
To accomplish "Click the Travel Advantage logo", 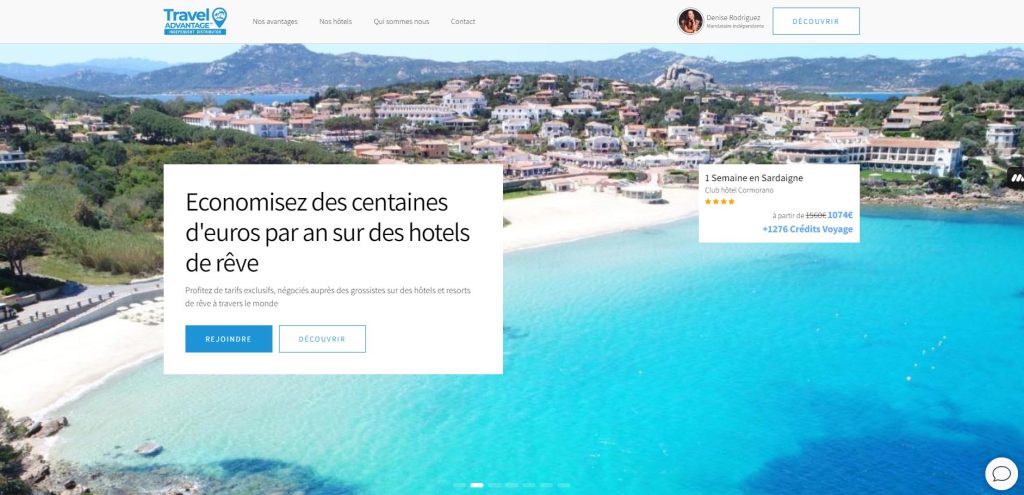I will (195, 21).
